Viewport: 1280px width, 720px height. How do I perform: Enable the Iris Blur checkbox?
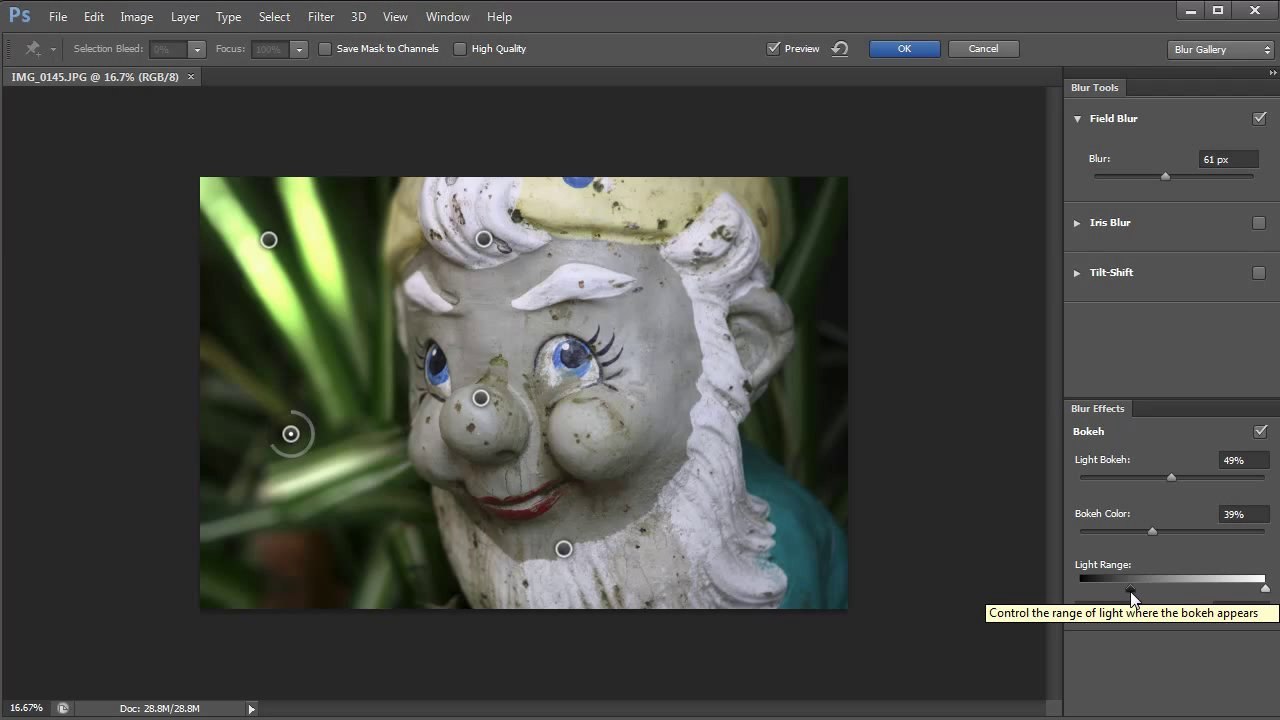coord(1259,223)
